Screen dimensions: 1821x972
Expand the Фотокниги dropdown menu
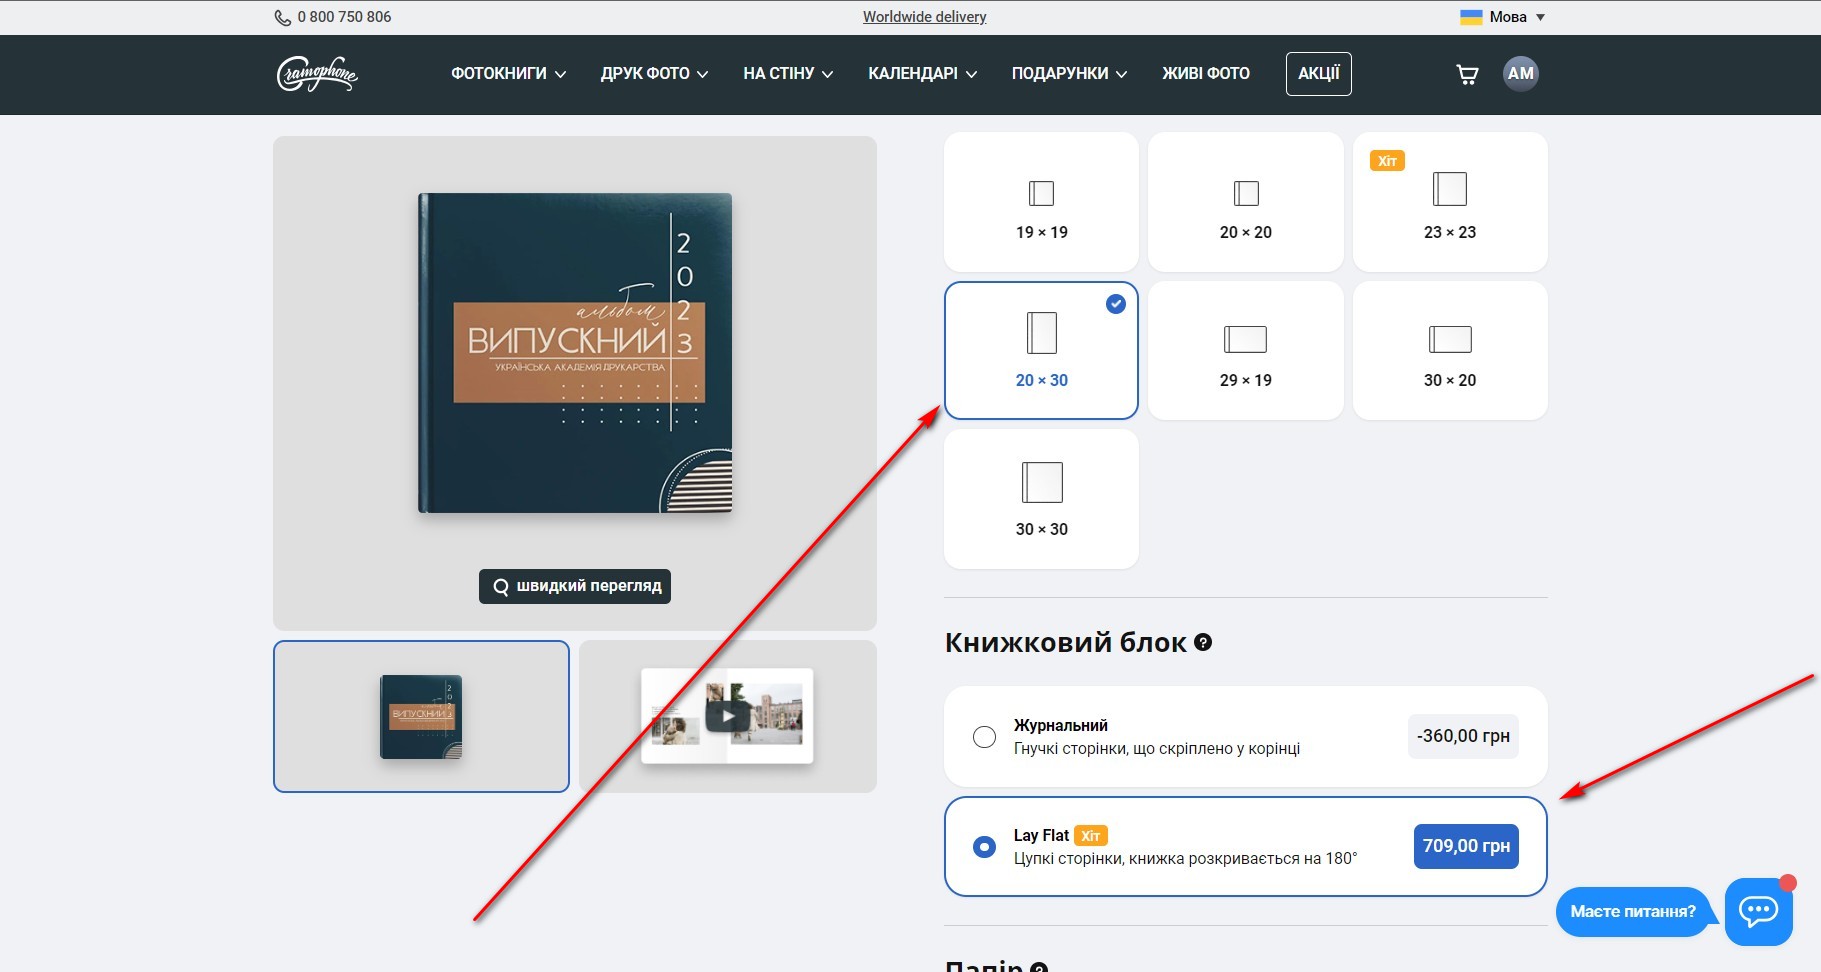[508, 74]
